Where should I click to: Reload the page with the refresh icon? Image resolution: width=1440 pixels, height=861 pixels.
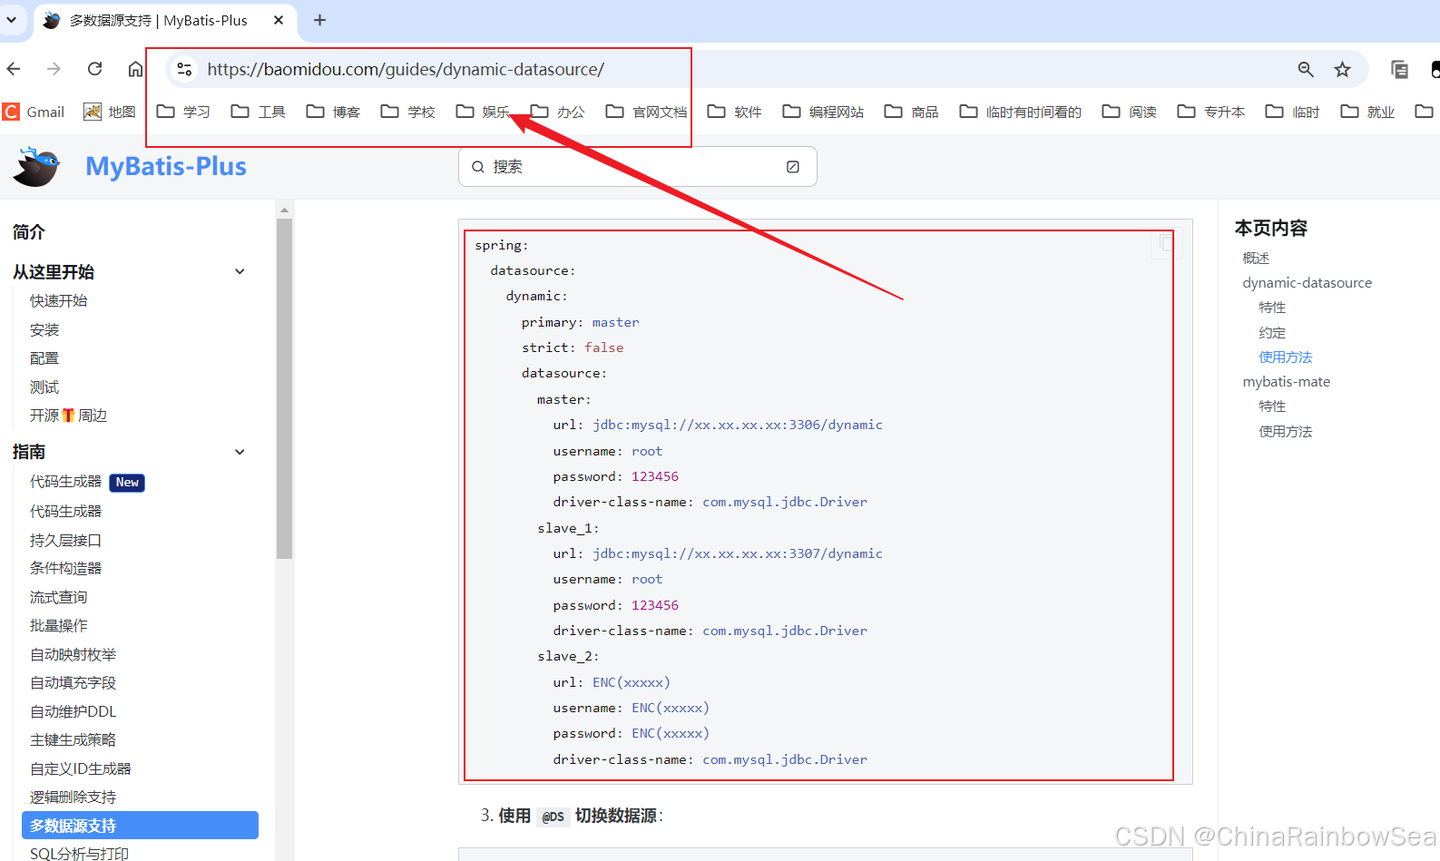tap(95, 69)
